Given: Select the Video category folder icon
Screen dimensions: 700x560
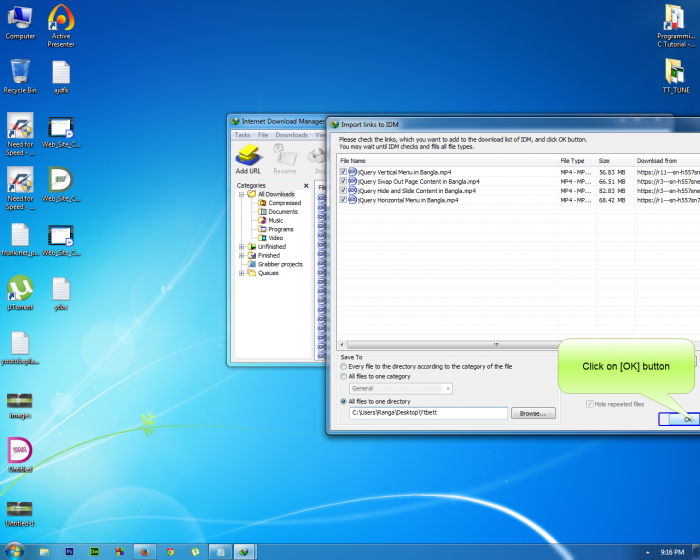Looking at the screenshot, I should [262, 238].
